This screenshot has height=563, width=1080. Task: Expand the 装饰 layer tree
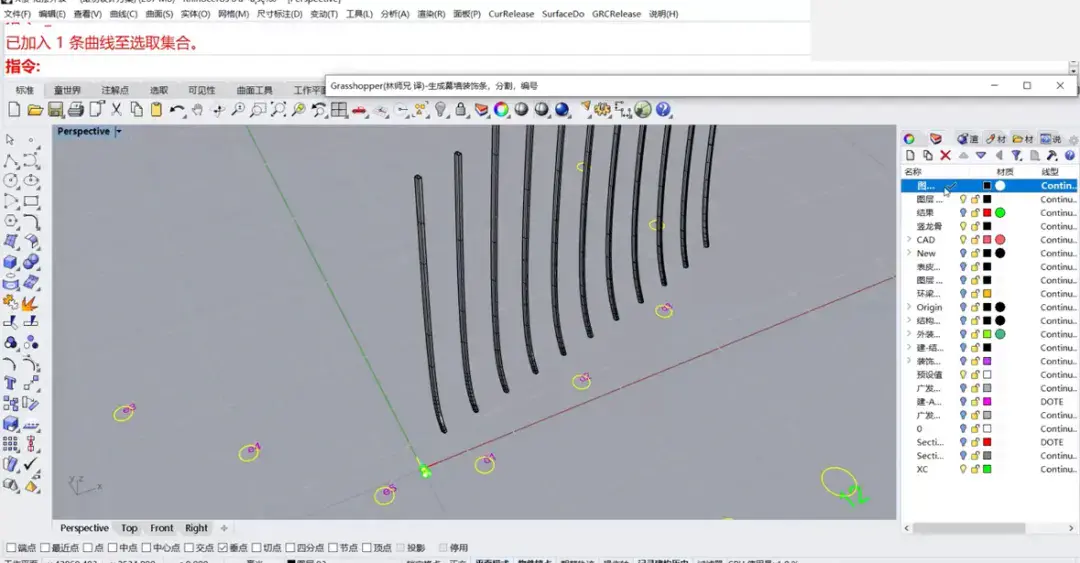tap(909, 361)
